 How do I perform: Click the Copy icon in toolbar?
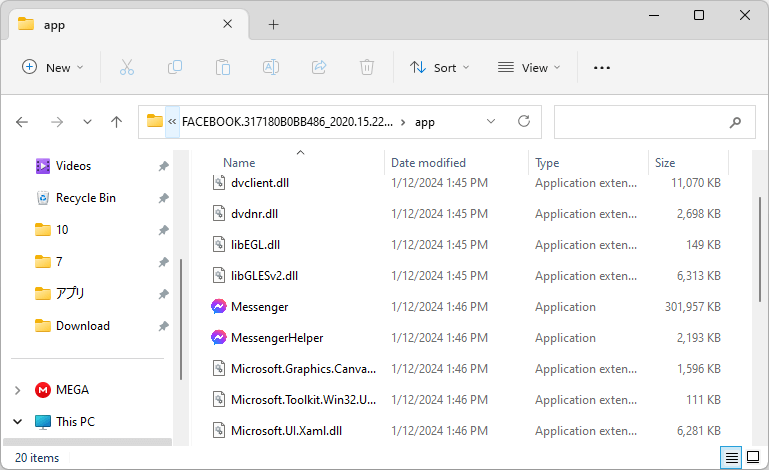tap(175, 67)
